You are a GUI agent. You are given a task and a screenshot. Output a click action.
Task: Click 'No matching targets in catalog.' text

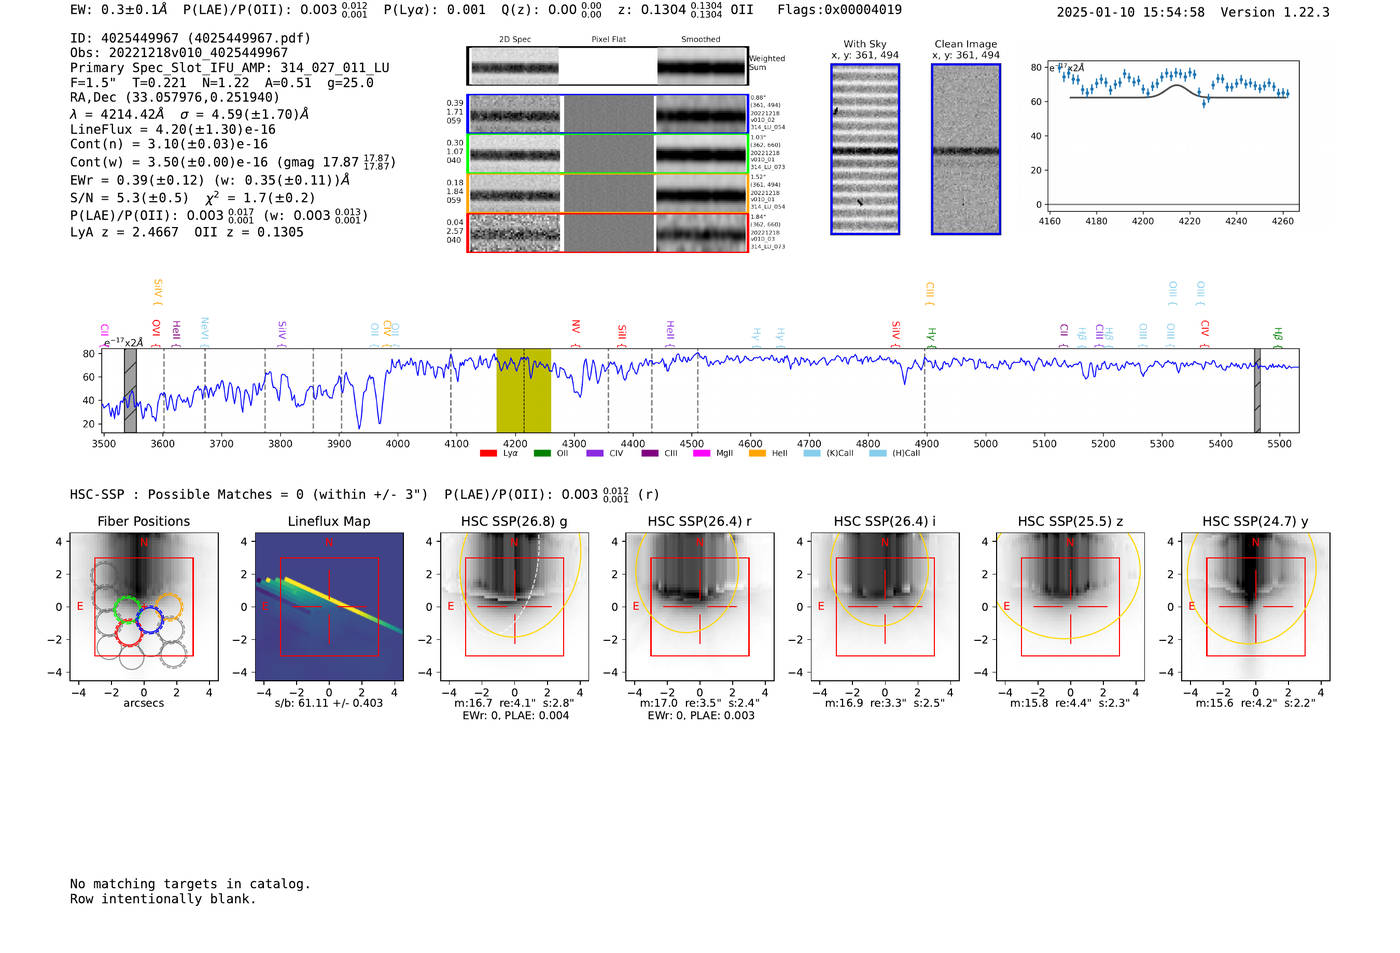point(190,884)
